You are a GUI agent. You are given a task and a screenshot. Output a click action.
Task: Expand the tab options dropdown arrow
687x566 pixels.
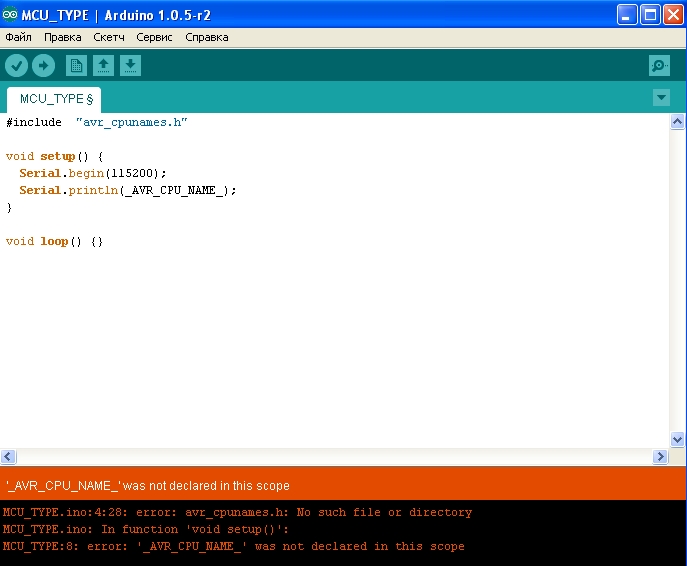tap(661, 97)
